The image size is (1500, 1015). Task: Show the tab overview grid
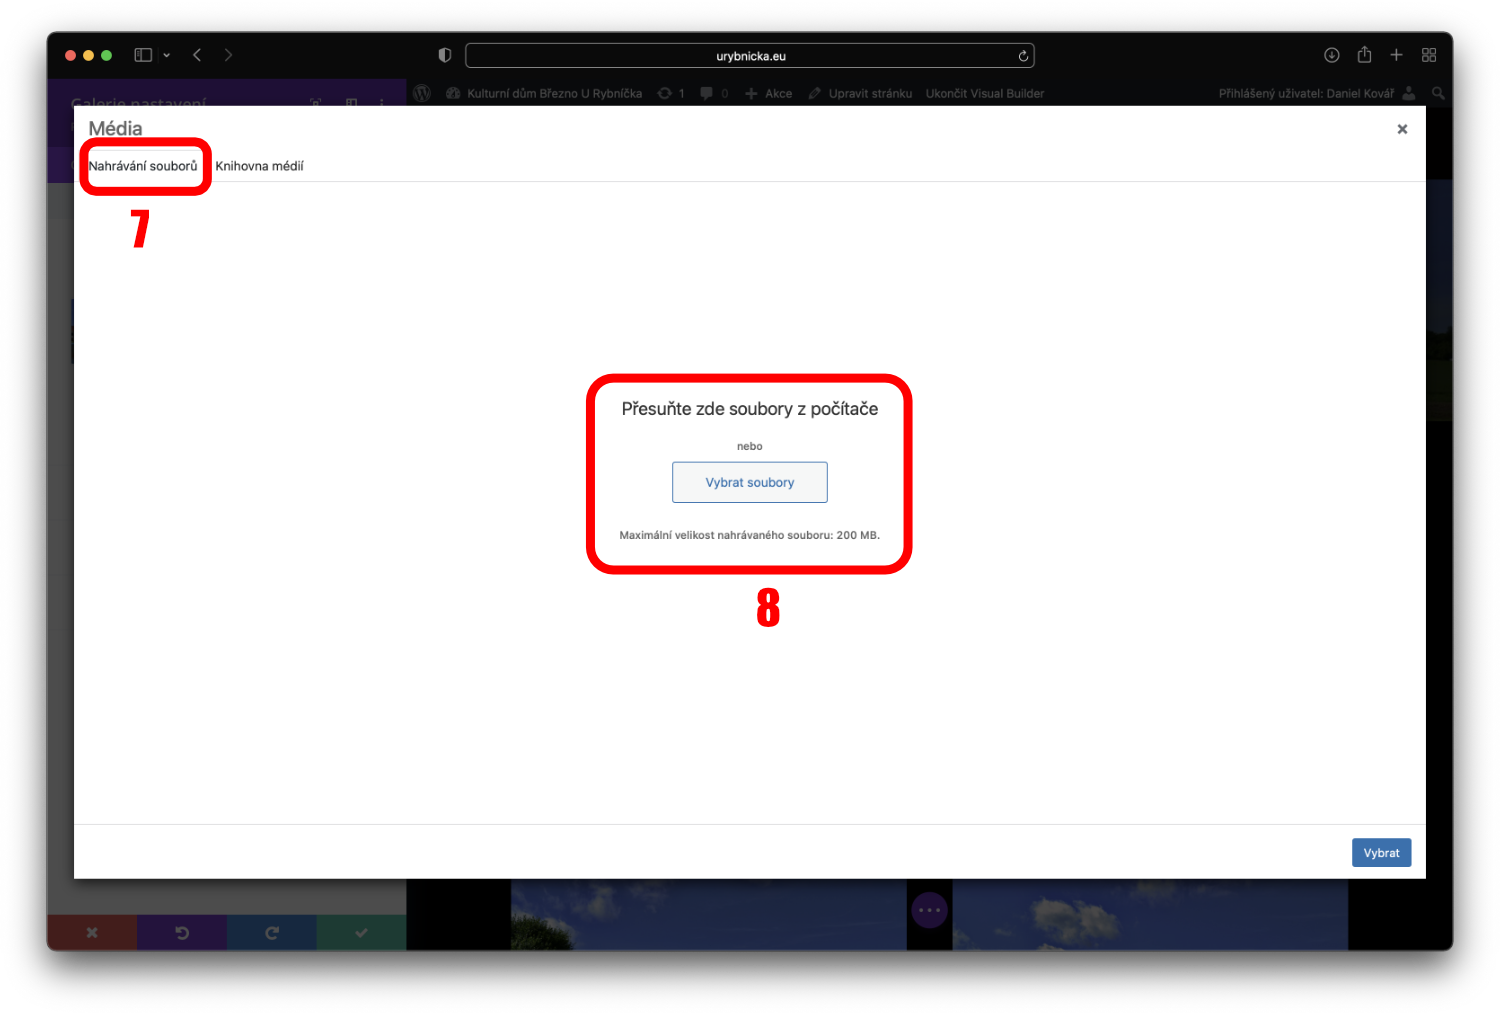[1429, 55]
